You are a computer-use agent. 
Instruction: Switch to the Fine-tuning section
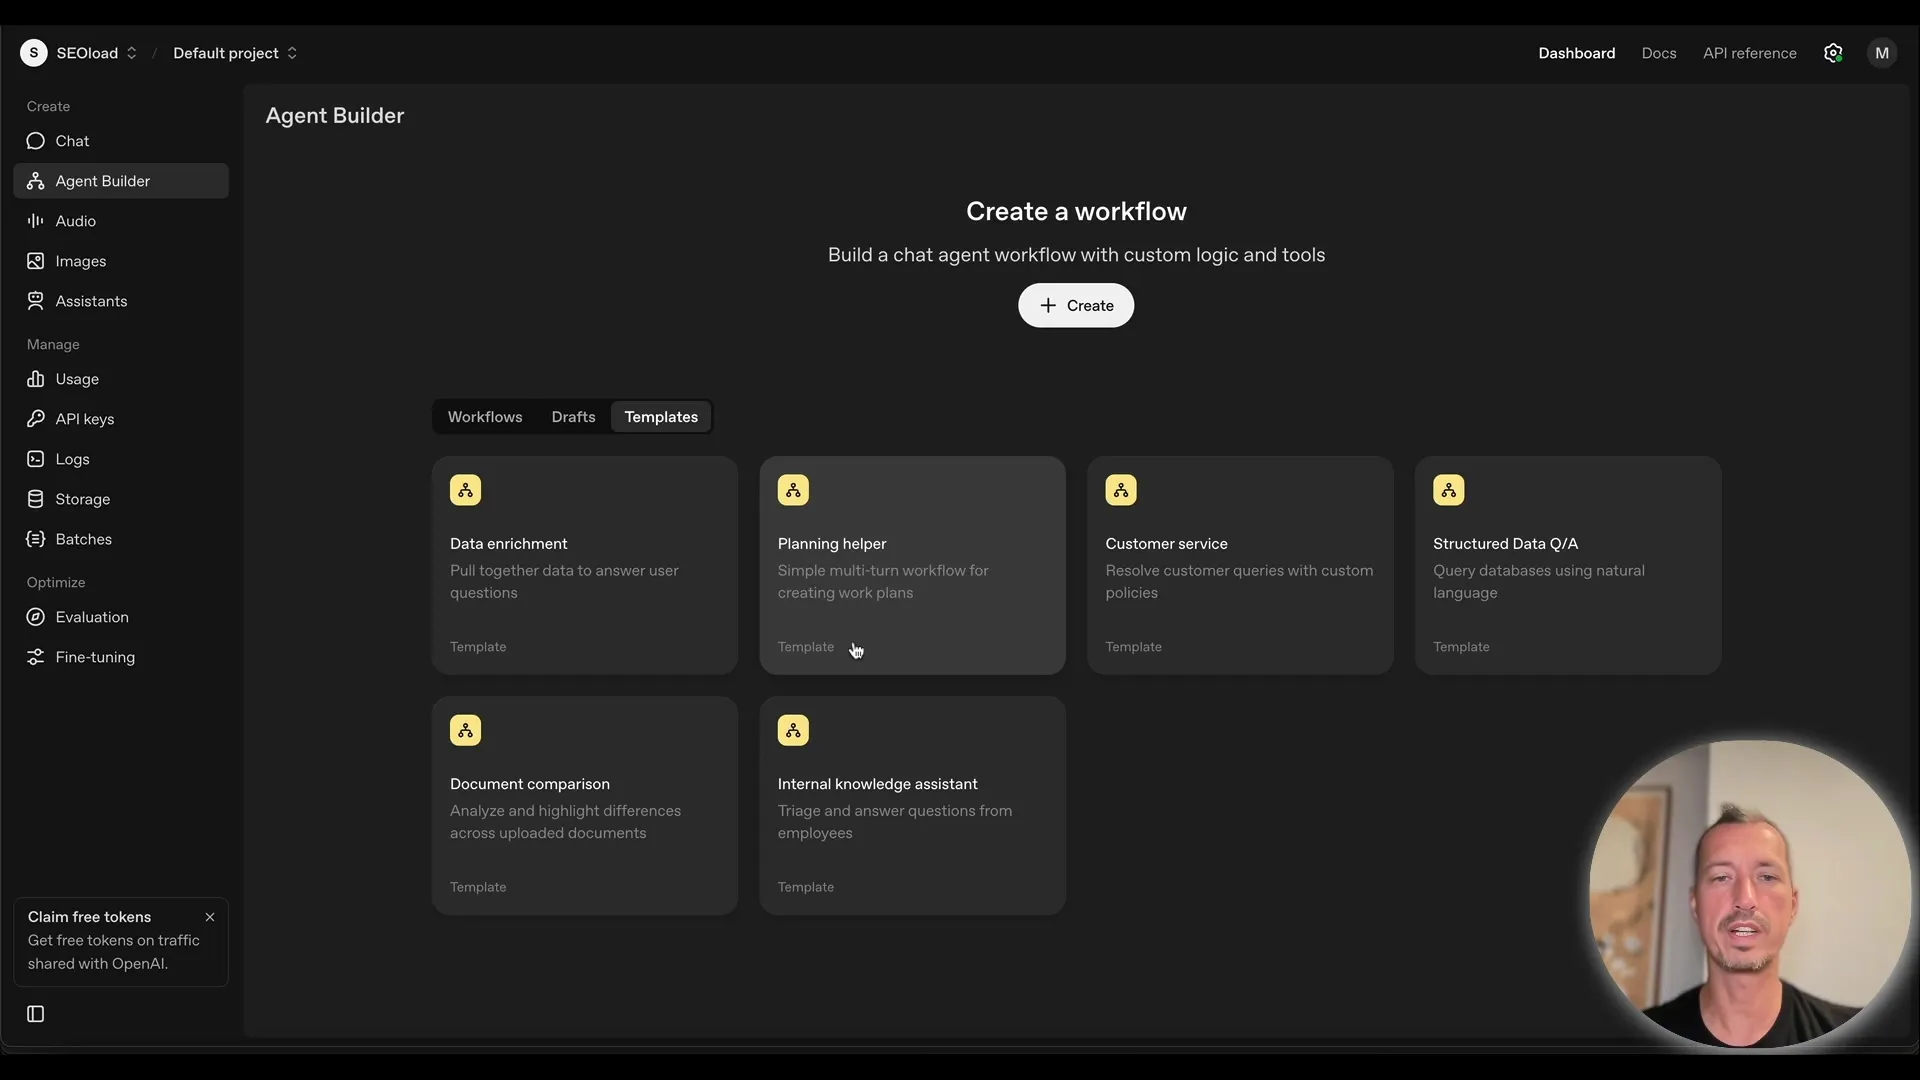point(95,657)
